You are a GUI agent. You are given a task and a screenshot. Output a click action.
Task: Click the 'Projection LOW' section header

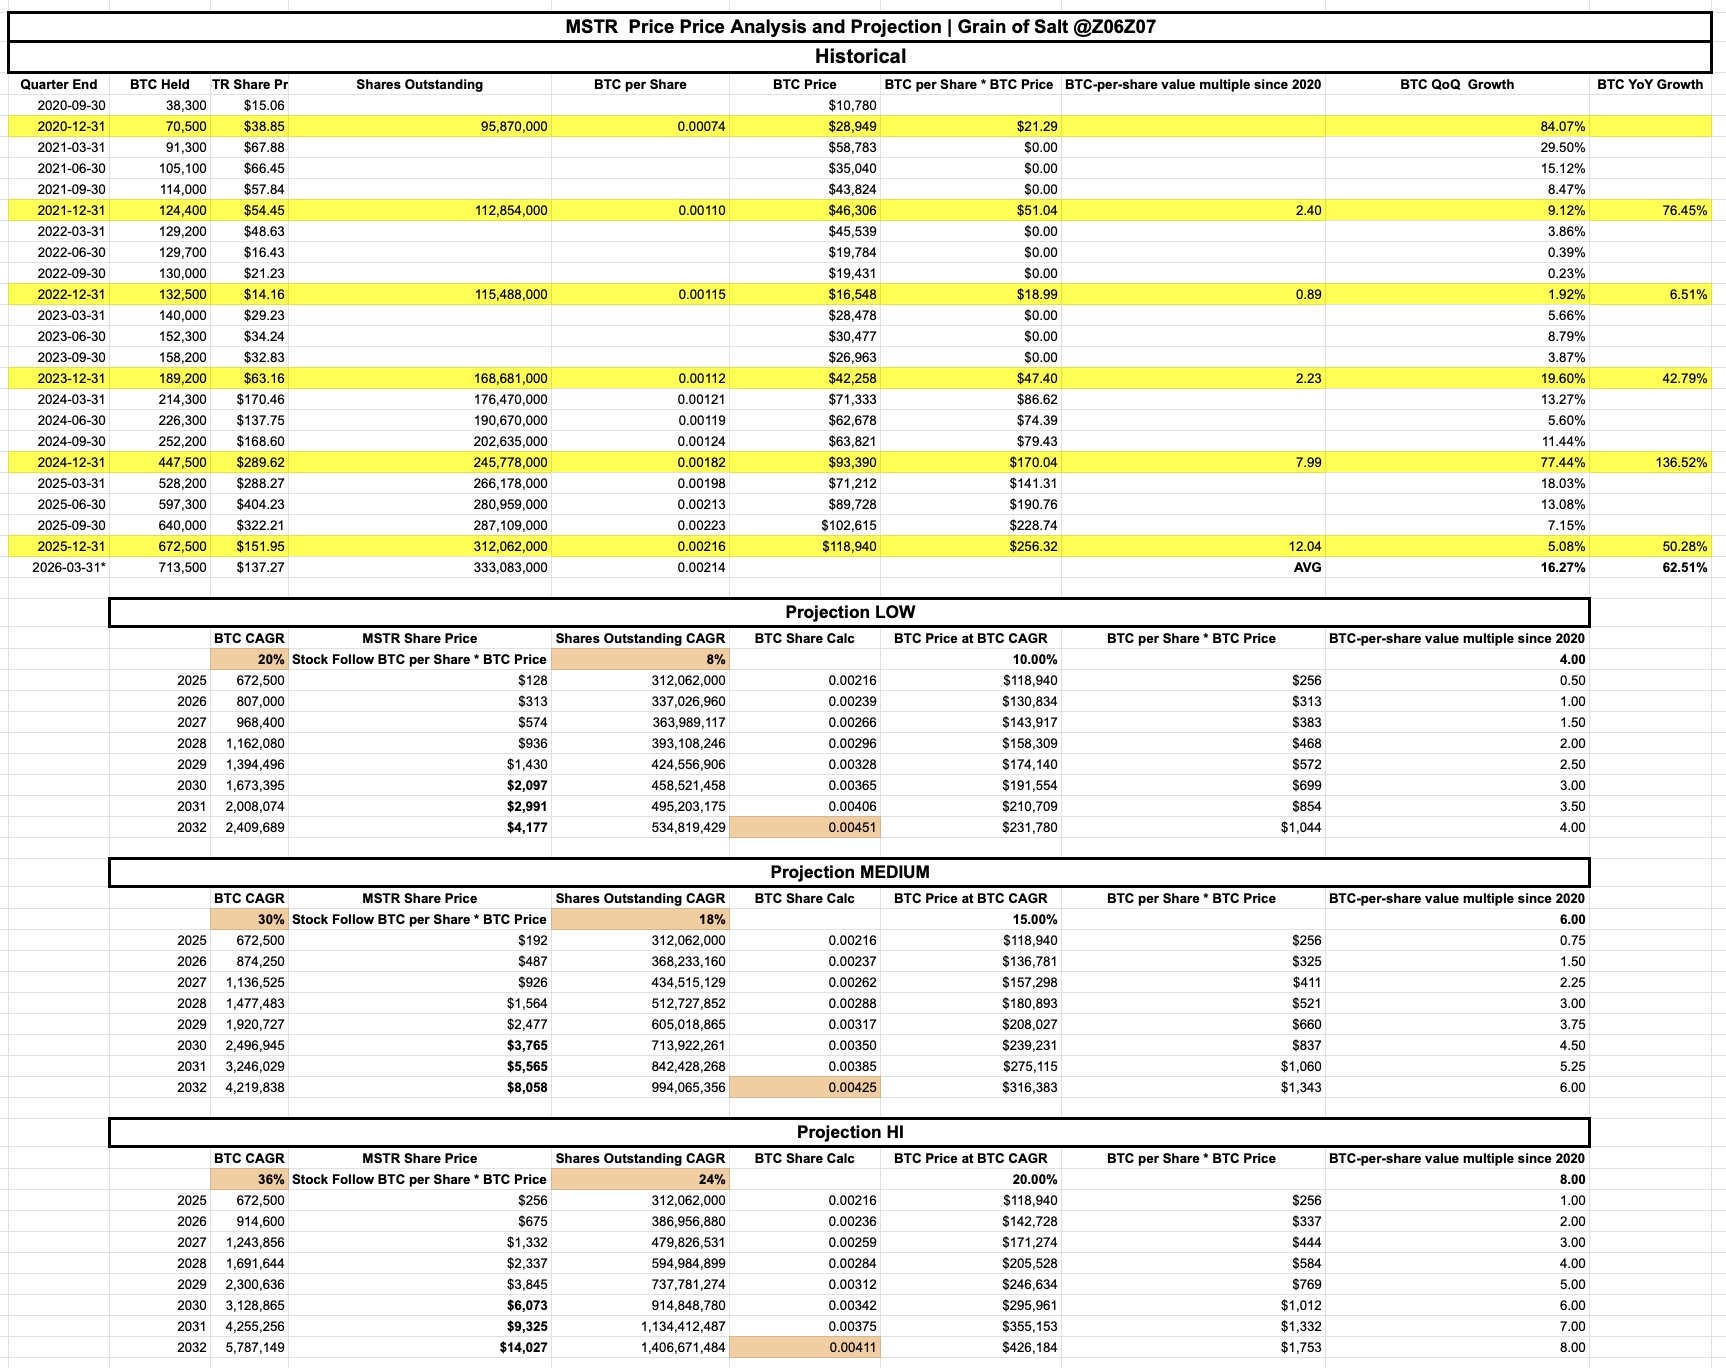coord(849,612)
